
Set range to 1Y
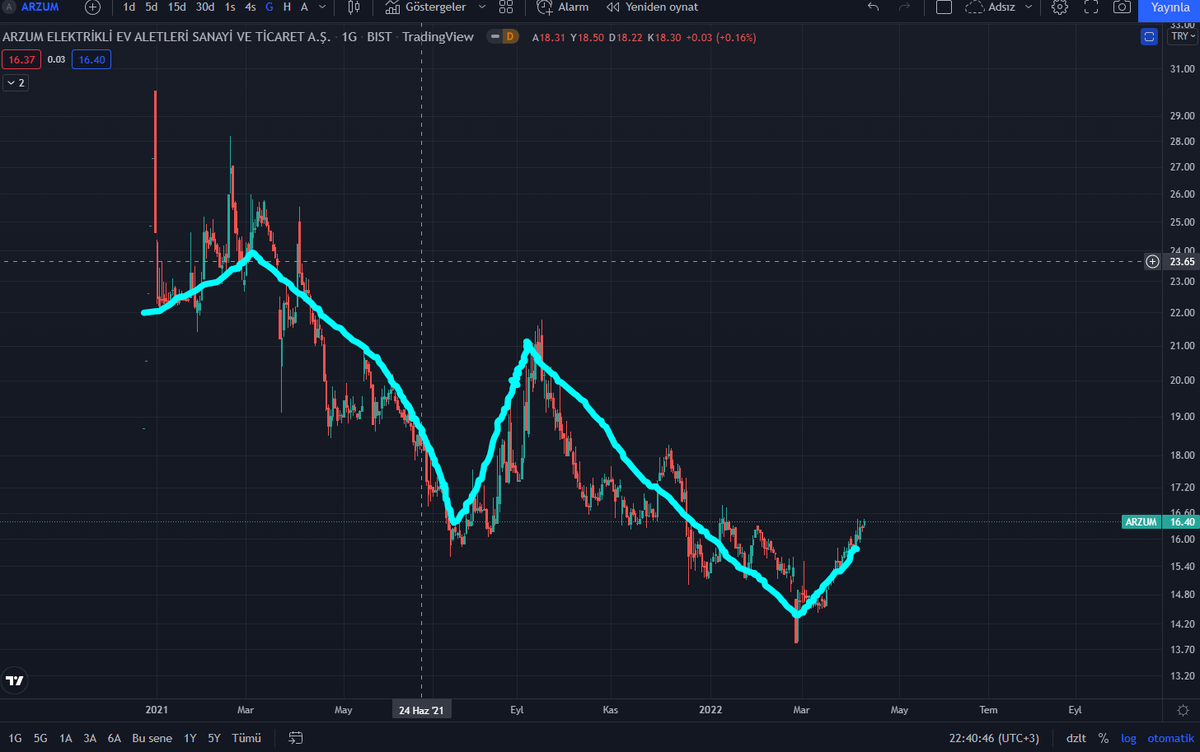190,738
